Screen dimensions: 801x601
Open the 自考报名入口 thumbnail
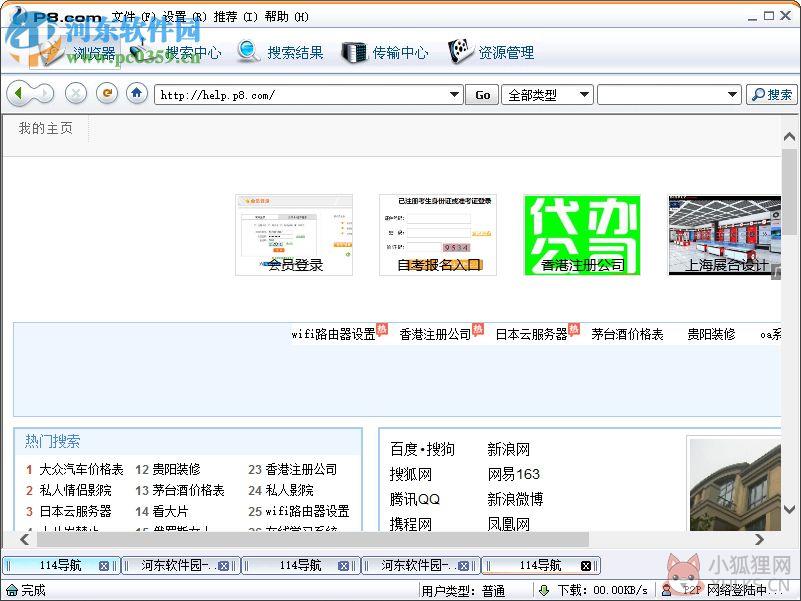coord(438,235)
